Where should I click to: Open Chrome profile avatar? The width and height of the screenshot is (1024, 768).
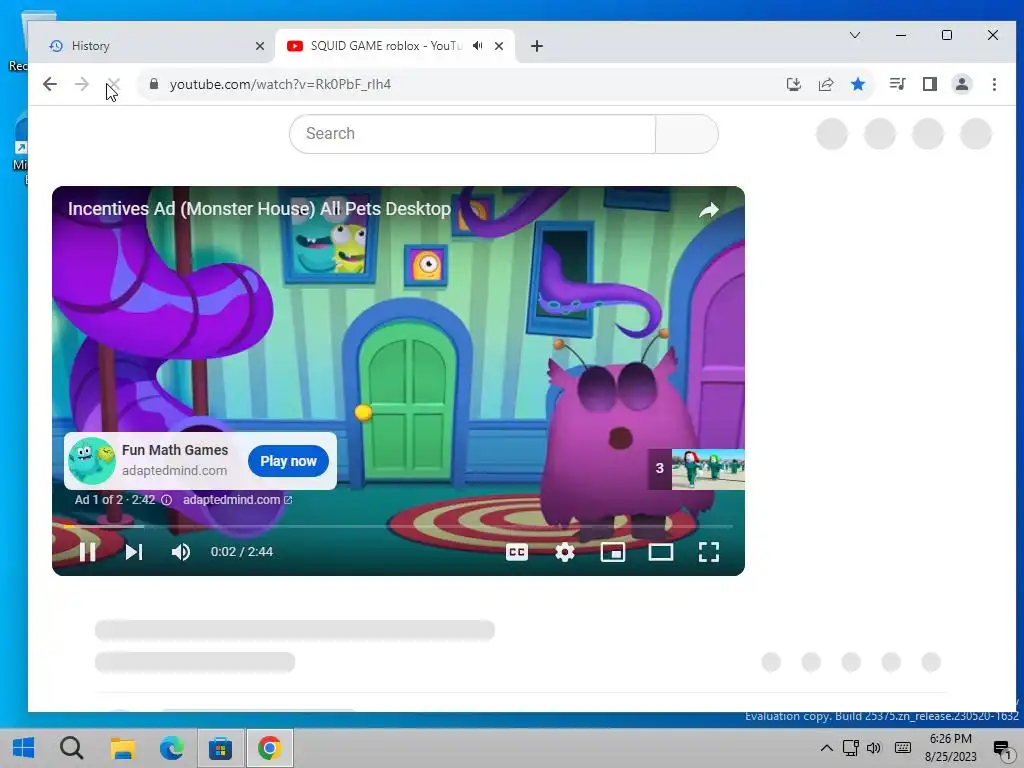(961, 84)
